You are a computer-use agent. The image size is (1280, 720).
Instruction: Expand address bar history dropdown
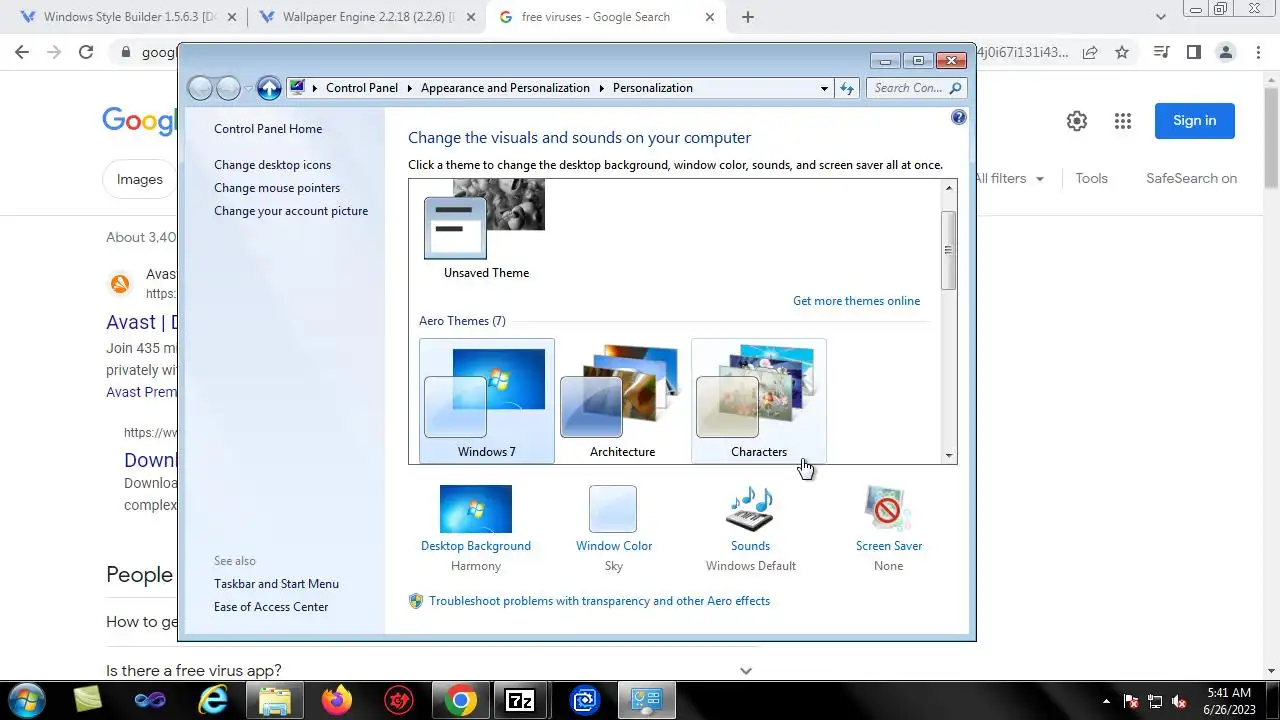tap(824, 88)
